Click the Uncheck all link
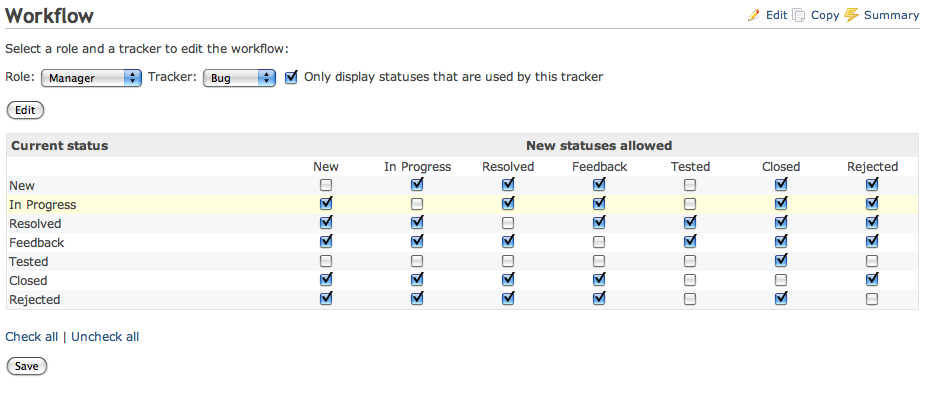This screenshot has height=395, width=925. pos(105,337)
